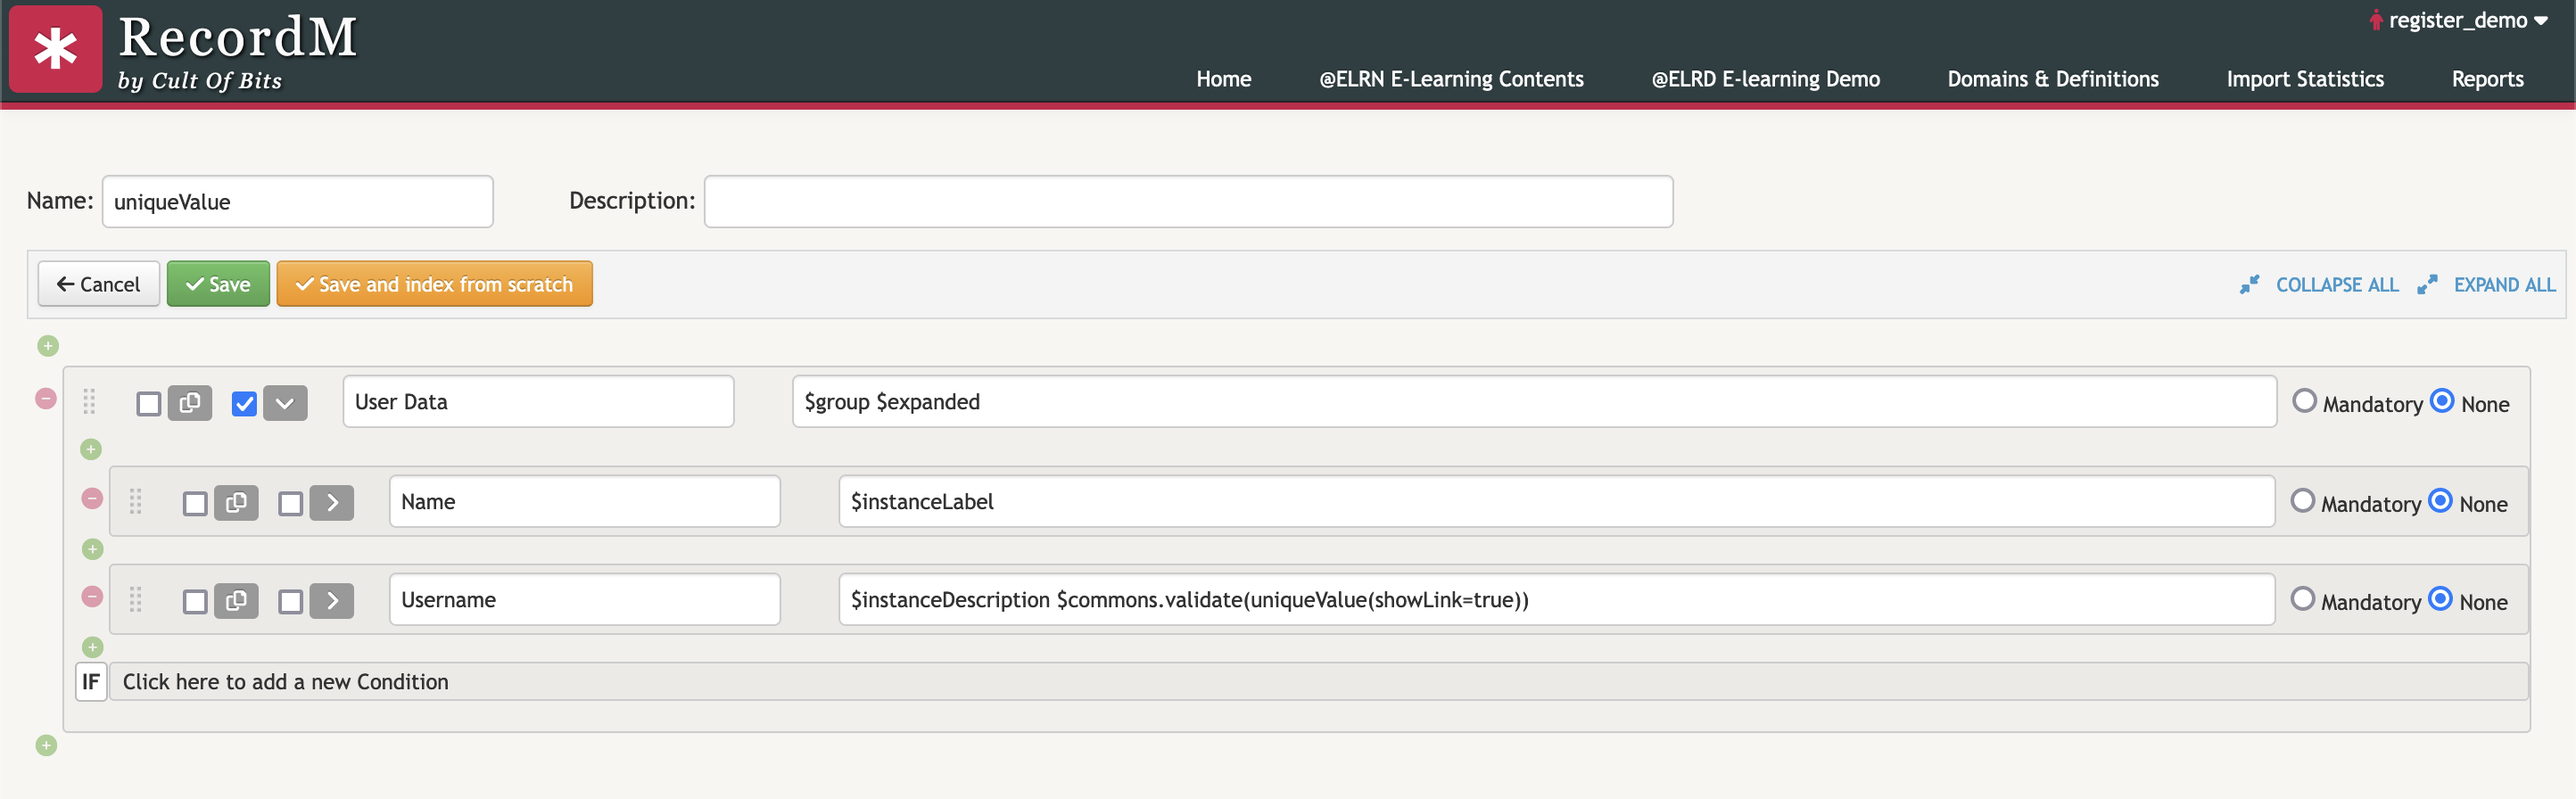Duplicate the Name field
The width and height of the screenshot is (2576, 799).
click(x=236, y=502)
